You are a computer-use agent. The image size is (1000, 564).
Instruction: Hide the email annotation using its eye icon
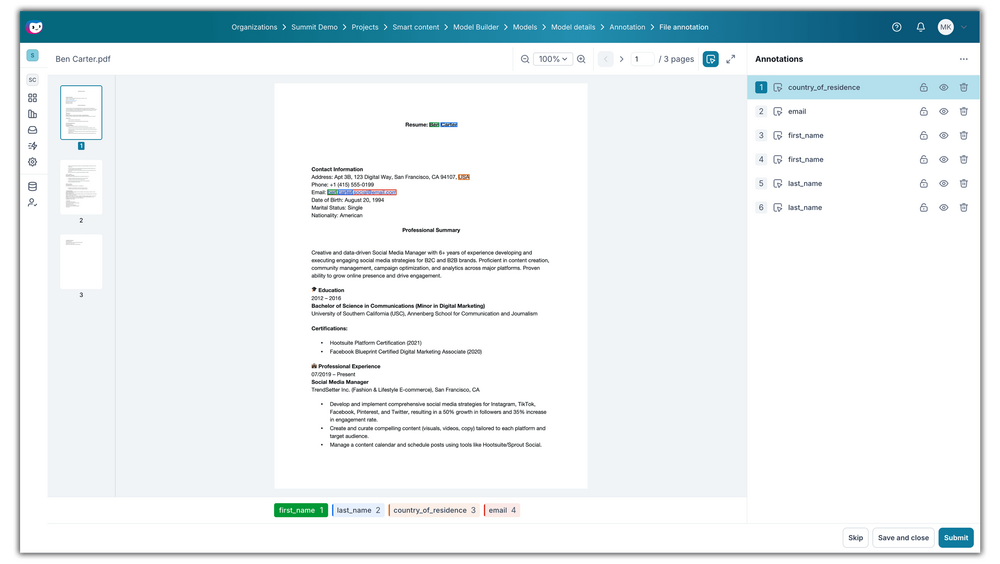[944, 111]
